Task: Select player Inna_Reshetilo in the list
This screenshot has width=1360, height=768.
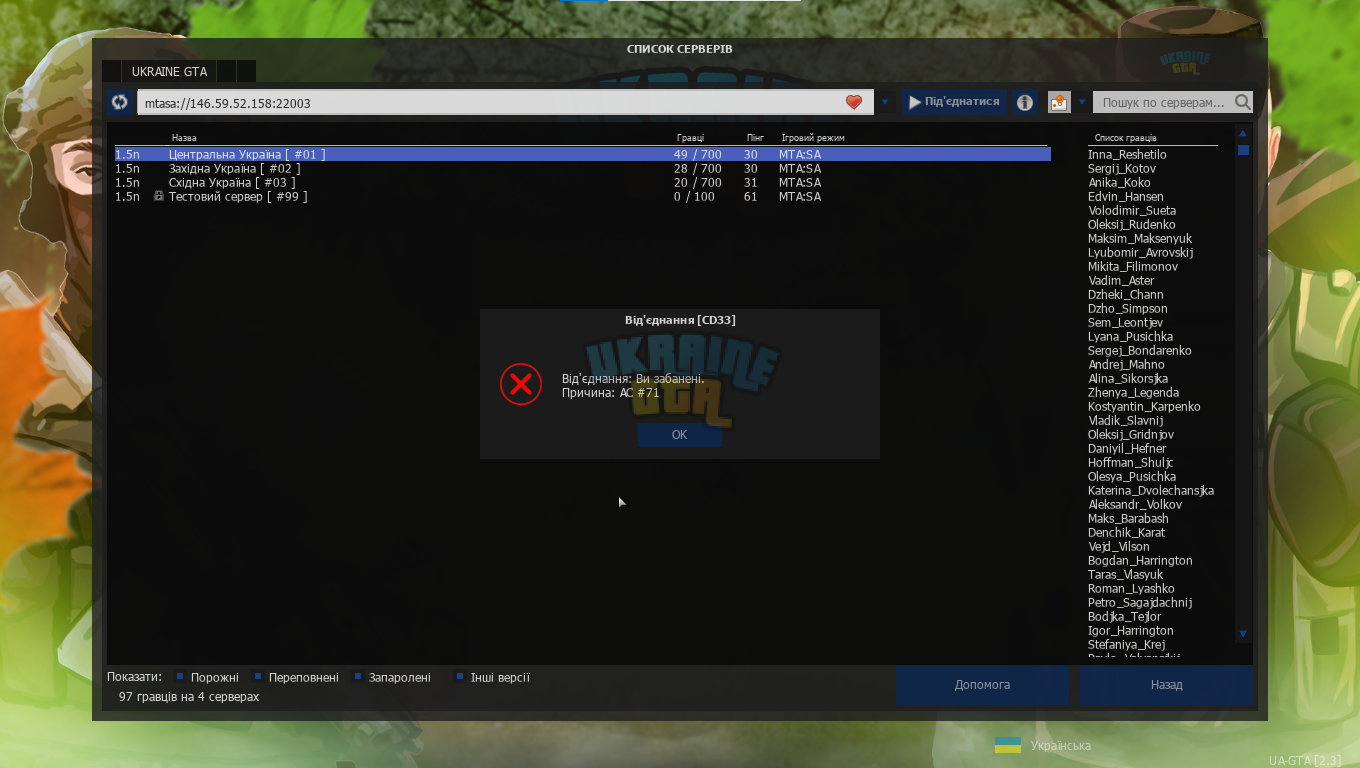Action: 1127,155
